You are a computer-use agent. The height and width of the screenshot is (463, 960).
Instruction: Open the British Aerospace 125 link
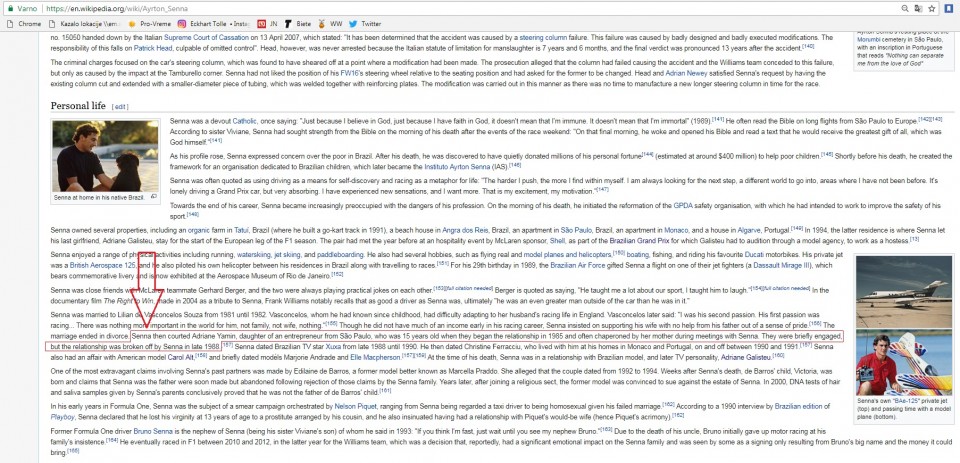click(102, 265)
